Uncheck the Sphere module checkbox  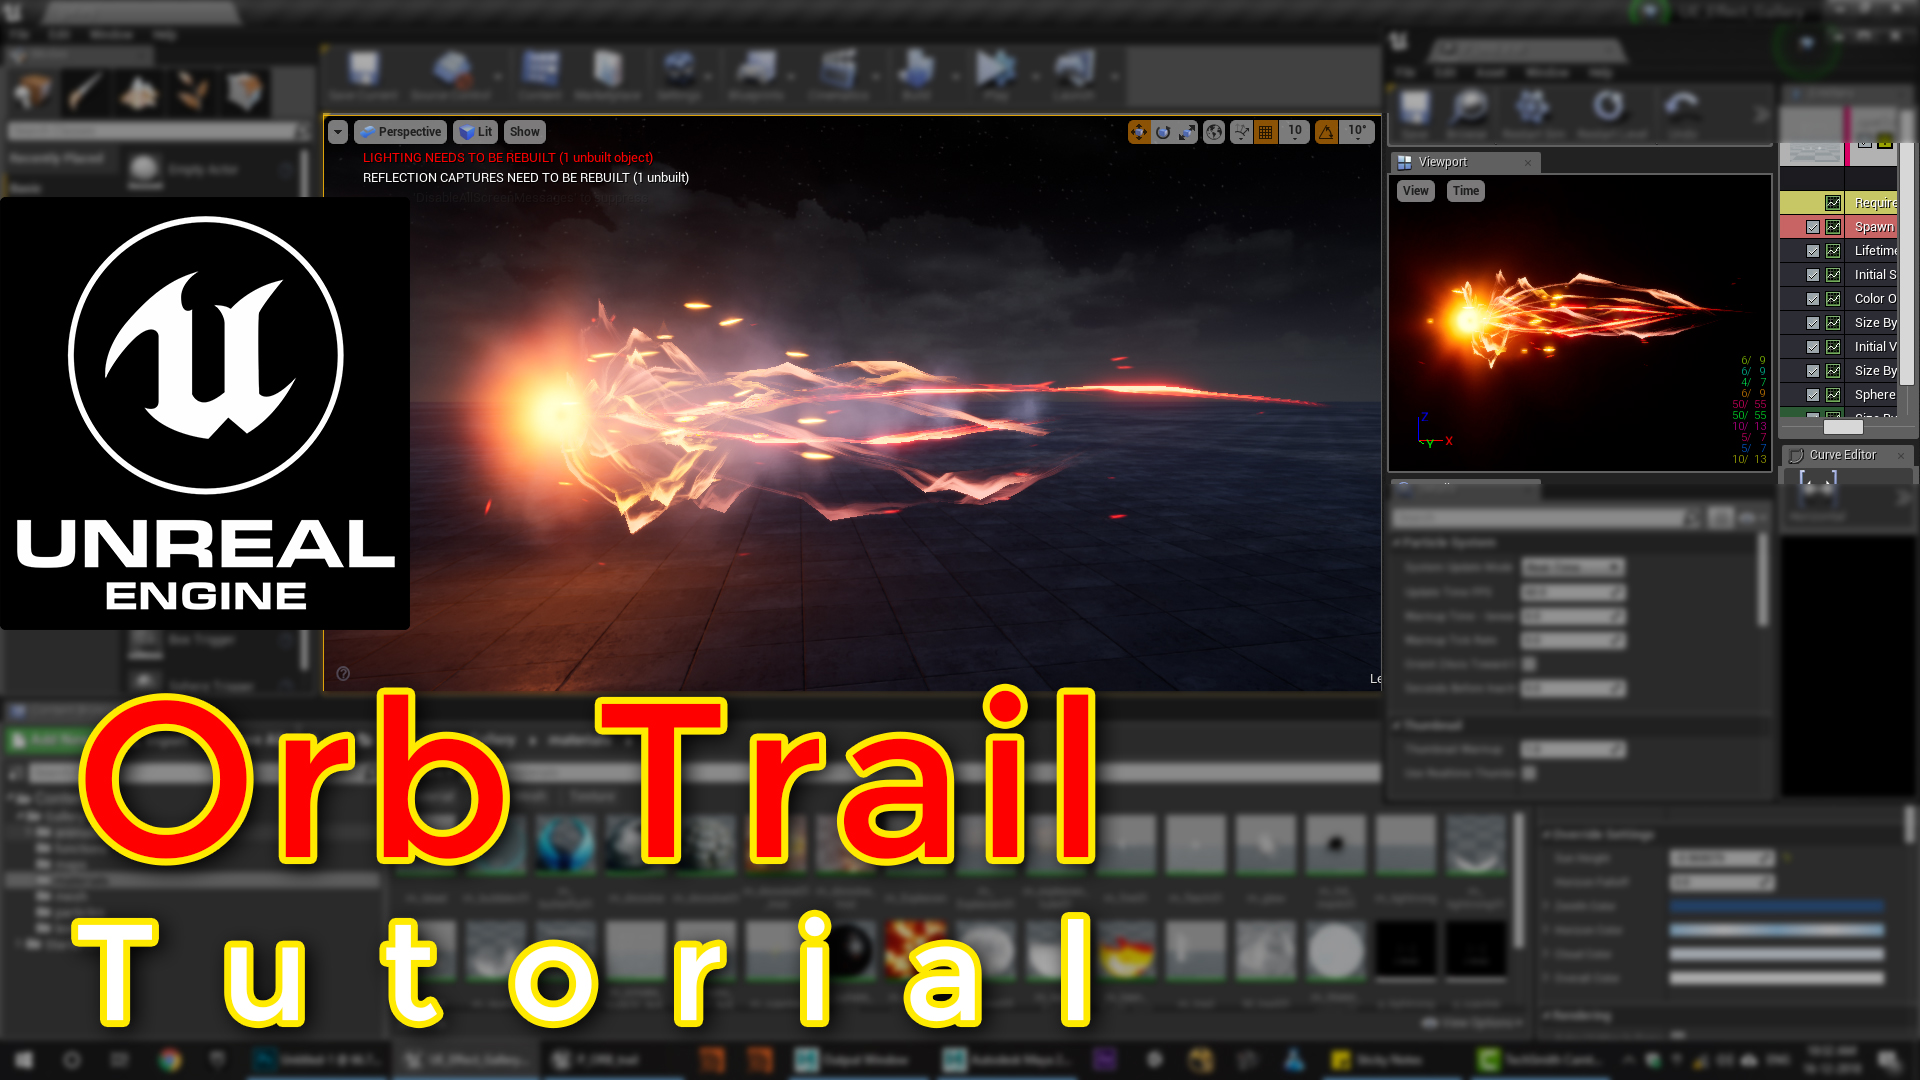point(1813,395)
